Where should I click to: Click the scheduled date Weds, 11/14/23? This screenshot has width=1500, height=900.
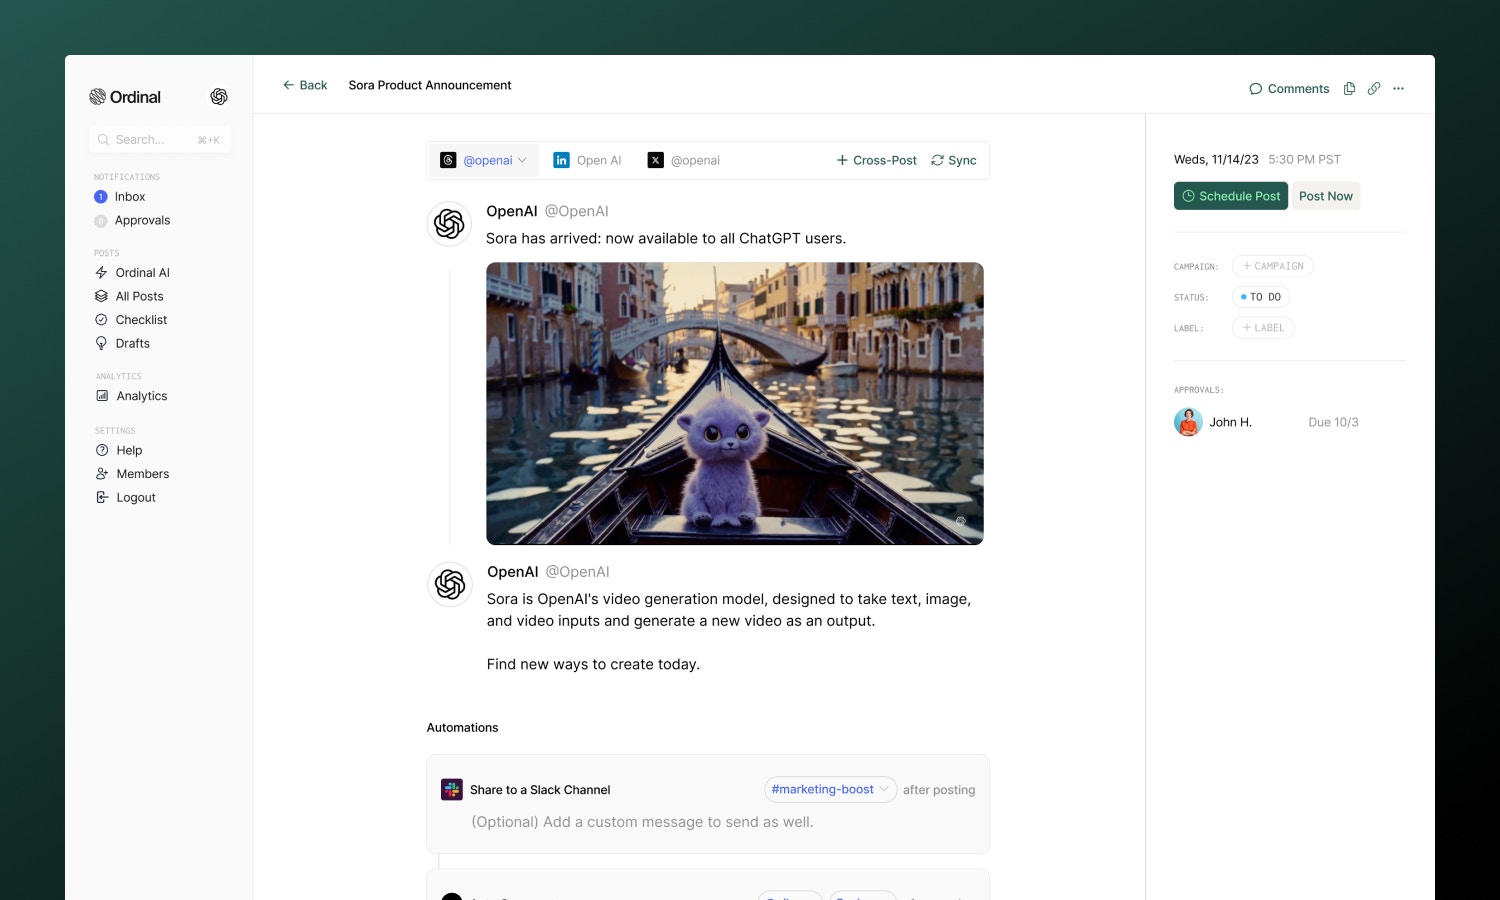[x=1216, y=159]
